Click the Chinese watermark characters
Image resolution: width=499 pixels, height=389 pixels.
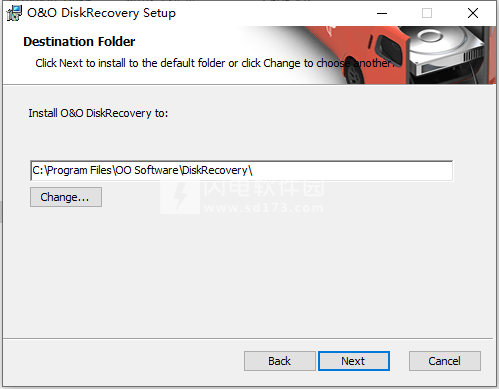tap(263, 188)
